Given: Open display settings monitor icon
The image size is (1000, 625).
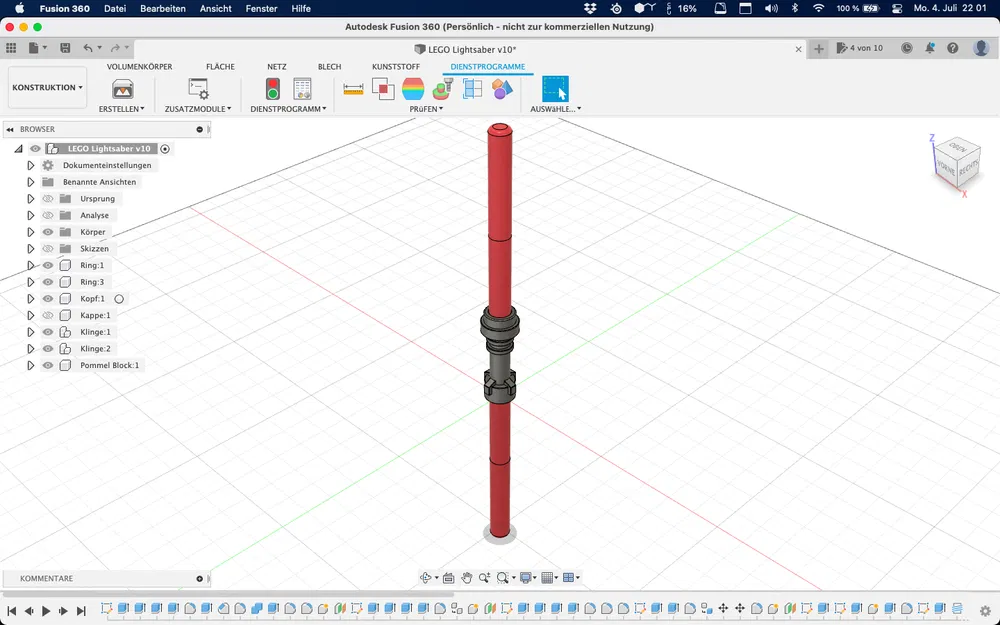Looking at the screenshot, I should (x=526, y=578).
